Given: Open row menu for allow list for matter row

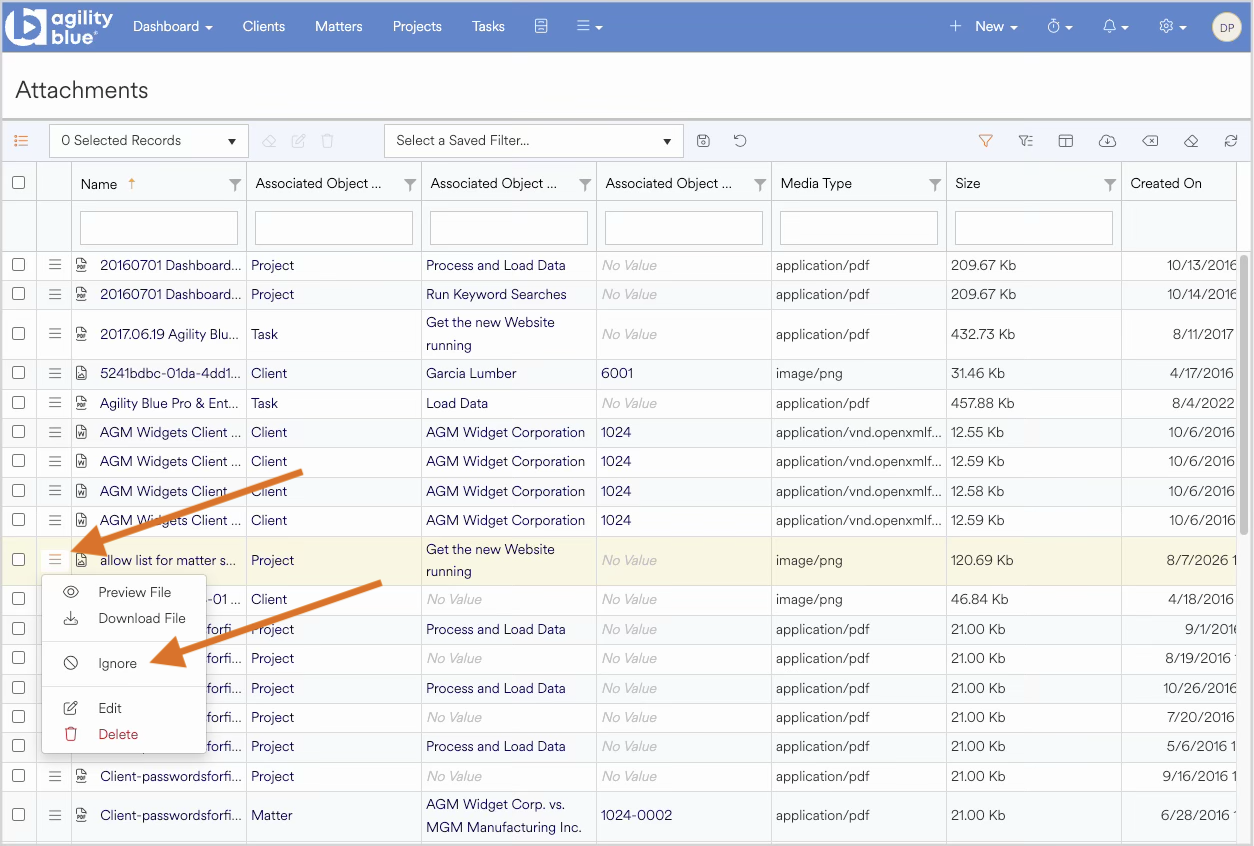Looking at the screenshot, I should 55,560.
